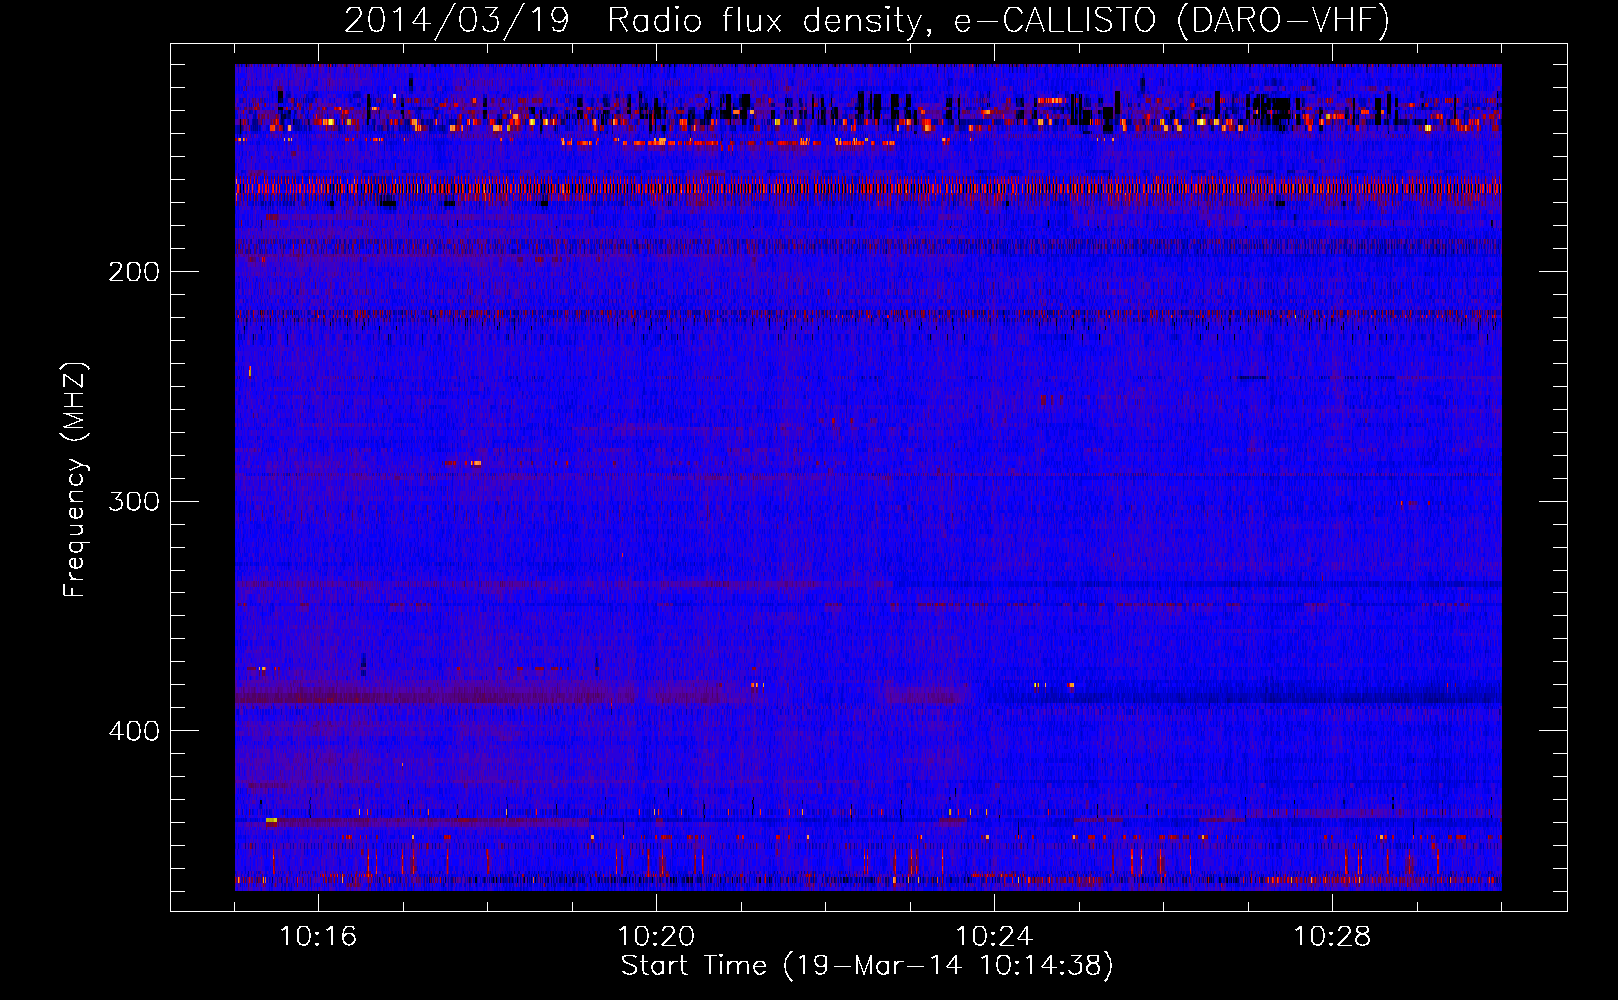Click the "200" frequency tick label

(x=134, y=272)
